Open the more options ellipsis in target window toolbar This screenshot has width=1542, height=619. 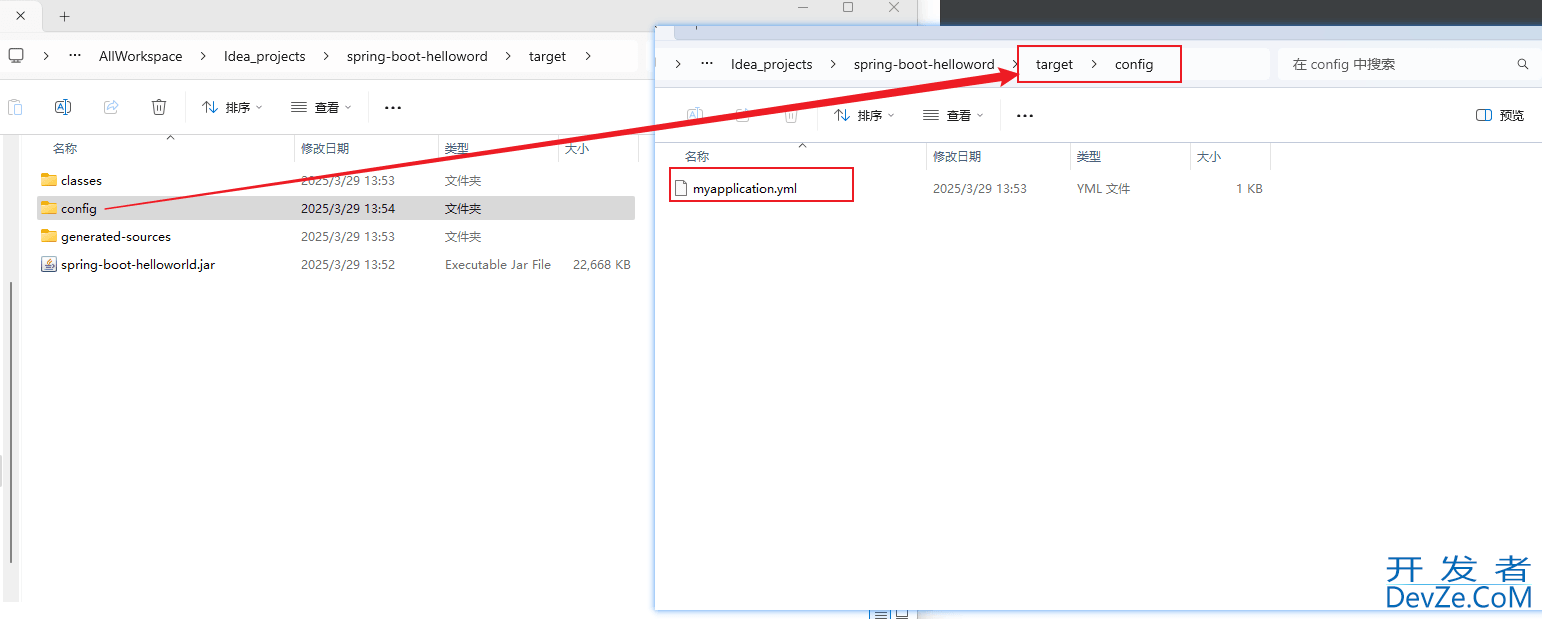[393, 107]
